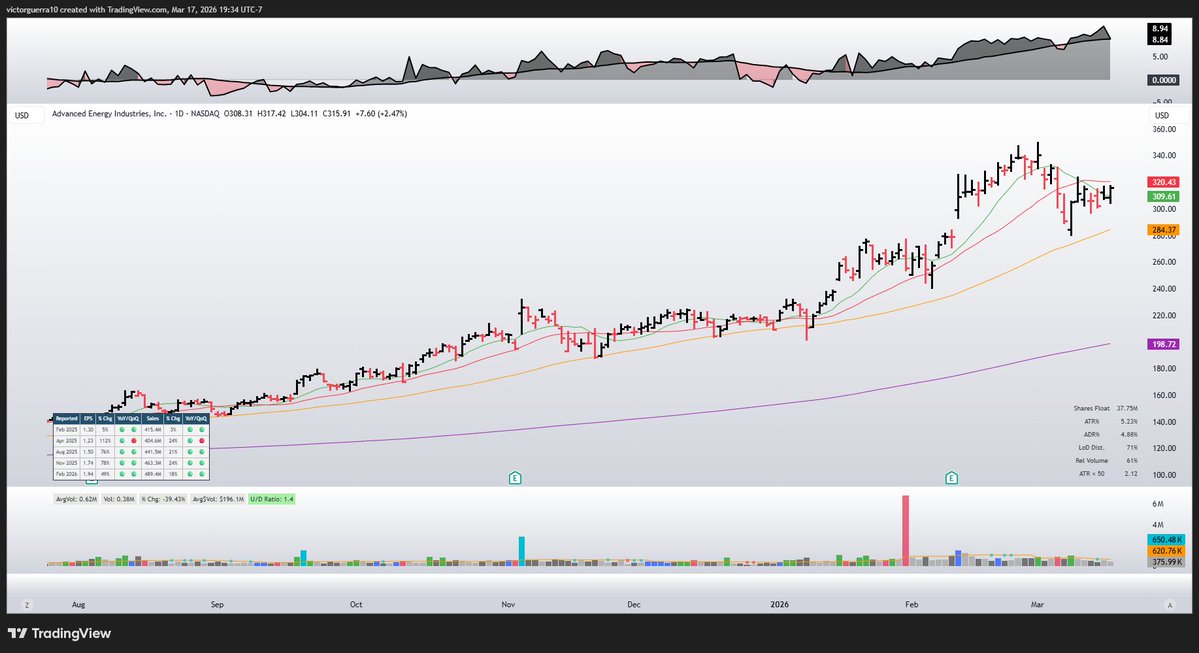Viewport: 1199px width, 653px height.
Task: Click the cyan volume bar in November
Action: pos(522,551)
